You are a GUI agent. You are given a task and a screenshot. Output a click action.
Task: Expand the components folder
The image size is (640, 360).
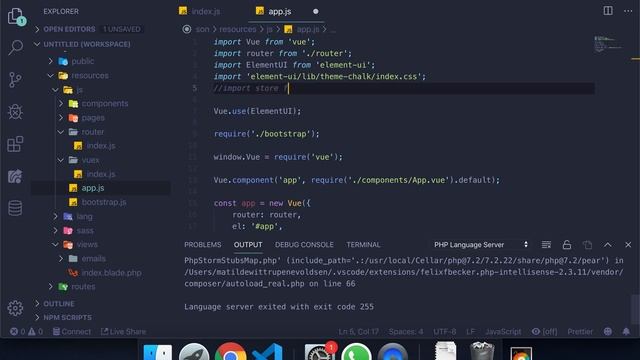[x=104, y=104]
